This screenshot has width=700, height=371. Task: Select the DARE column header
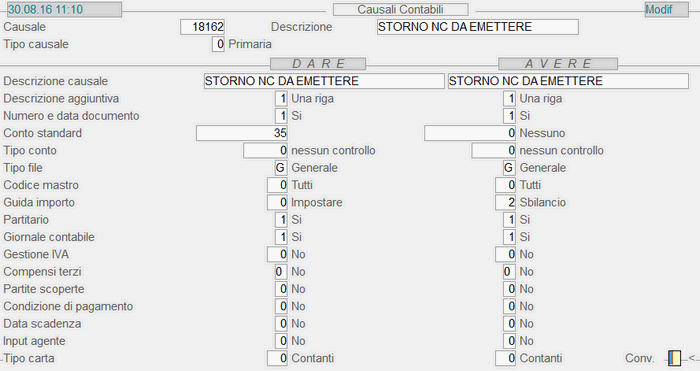[318, 64]
